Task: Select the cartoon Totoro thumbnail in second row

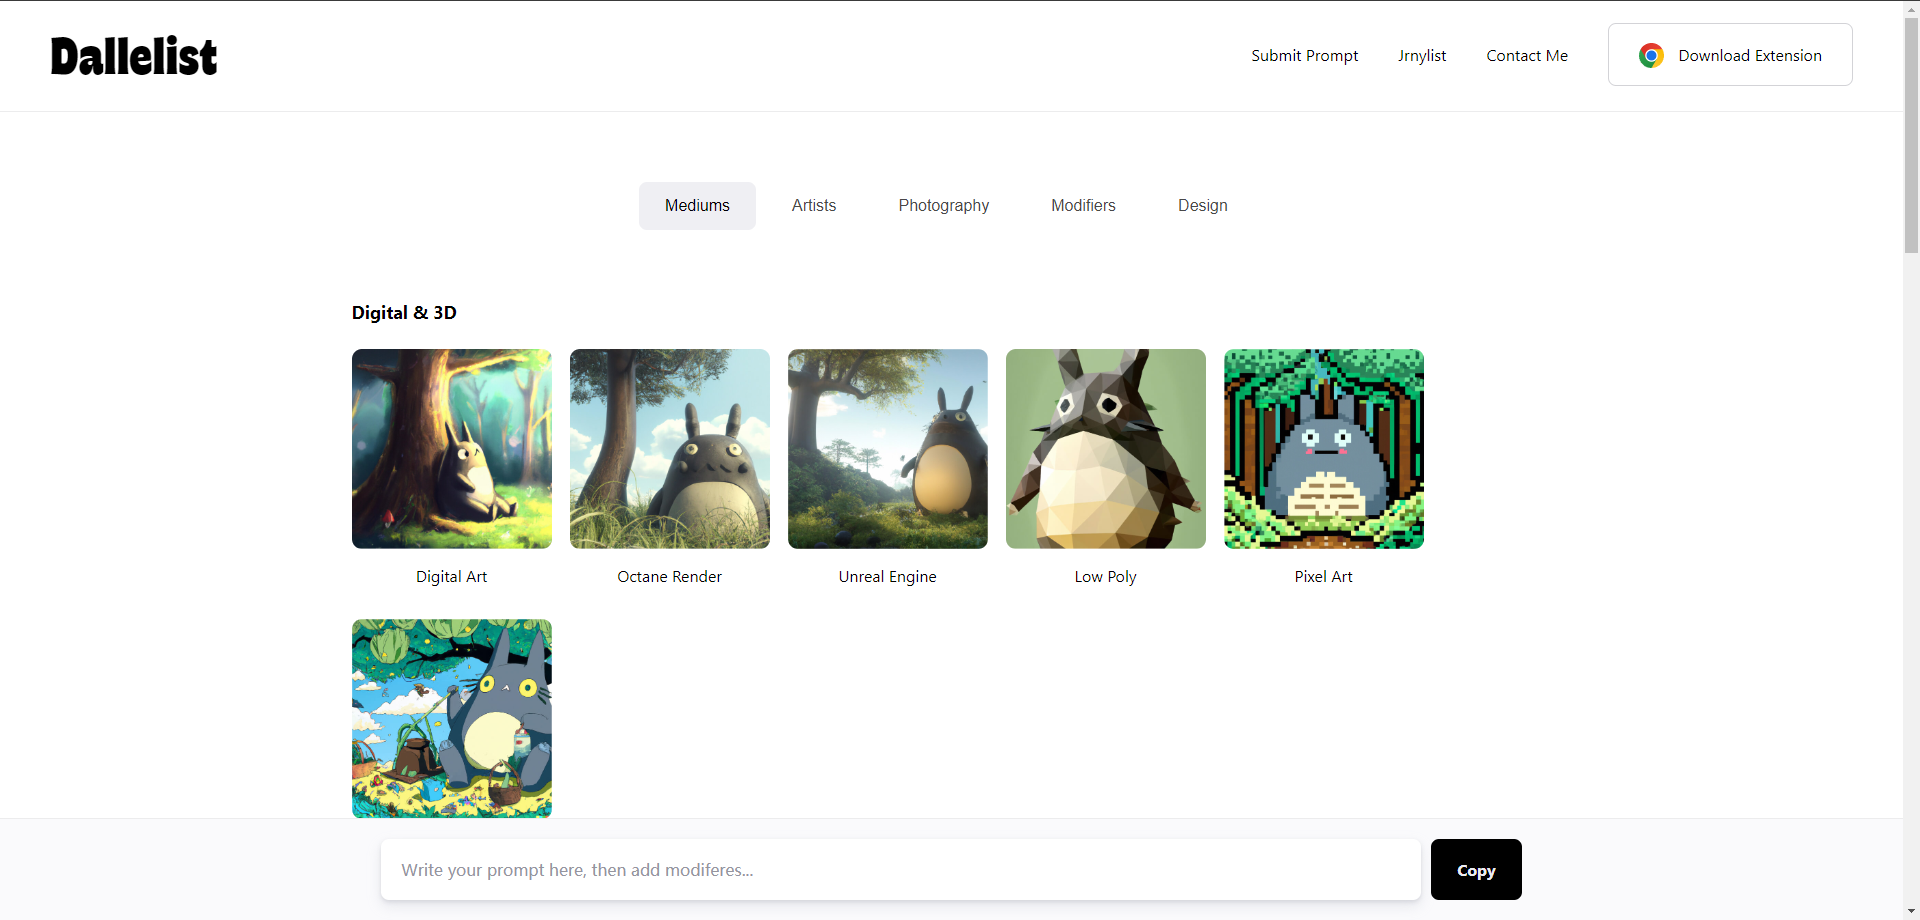Action: 452,718
